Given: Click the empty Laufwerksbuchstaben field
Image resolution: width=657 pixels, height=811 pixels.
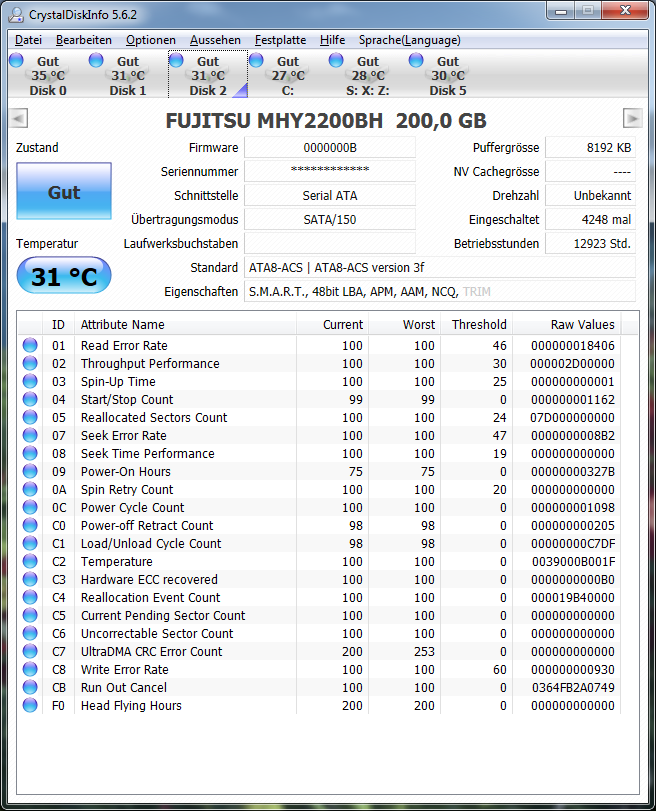Looking at the screenshot, I should coord(330,243).
